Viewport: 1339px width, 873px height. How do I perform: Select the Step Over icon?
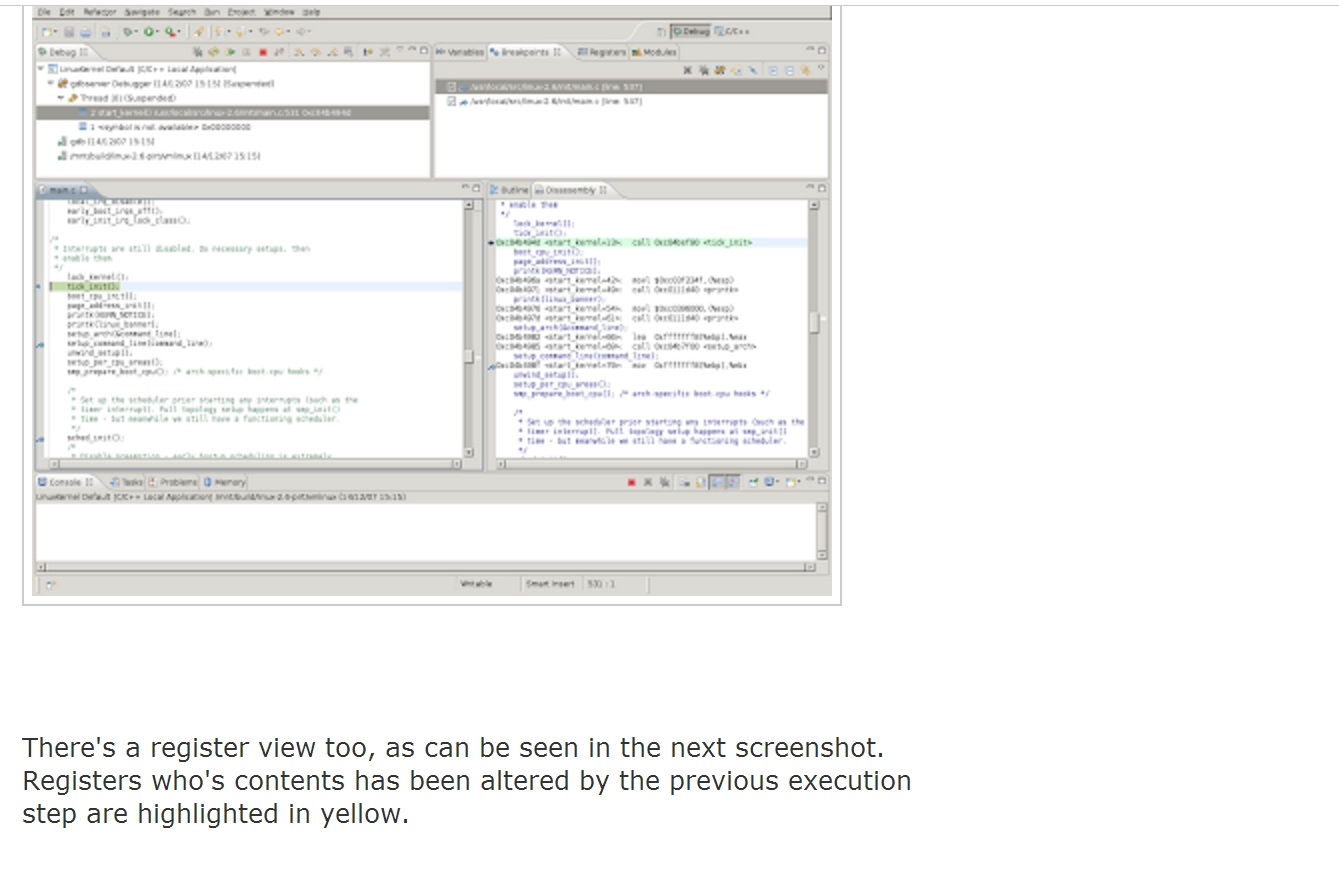point(316,50)
